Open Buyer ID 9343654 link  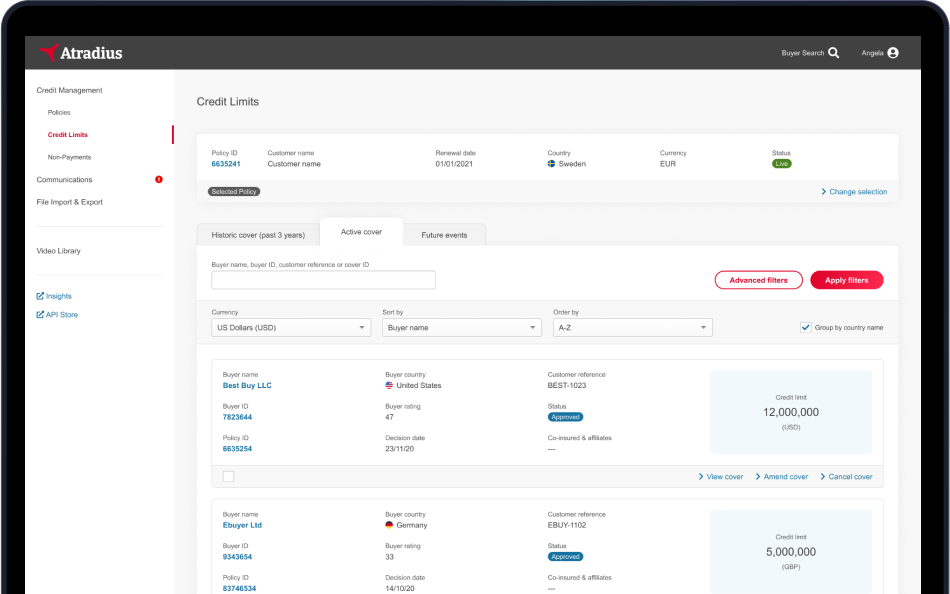coord(238,556)
